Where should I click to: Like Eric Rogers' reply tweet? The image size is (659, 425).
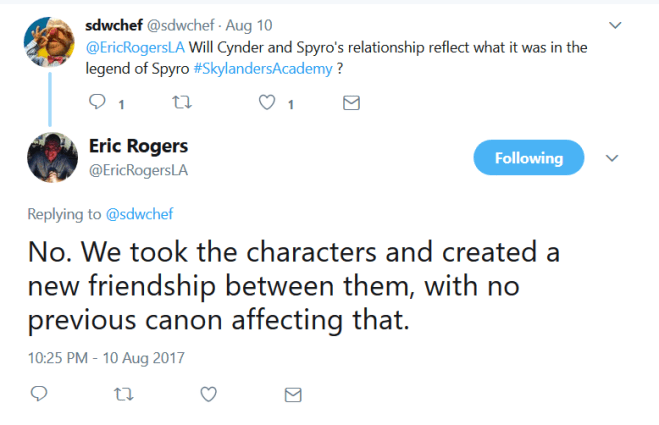(x=209, y=395)
